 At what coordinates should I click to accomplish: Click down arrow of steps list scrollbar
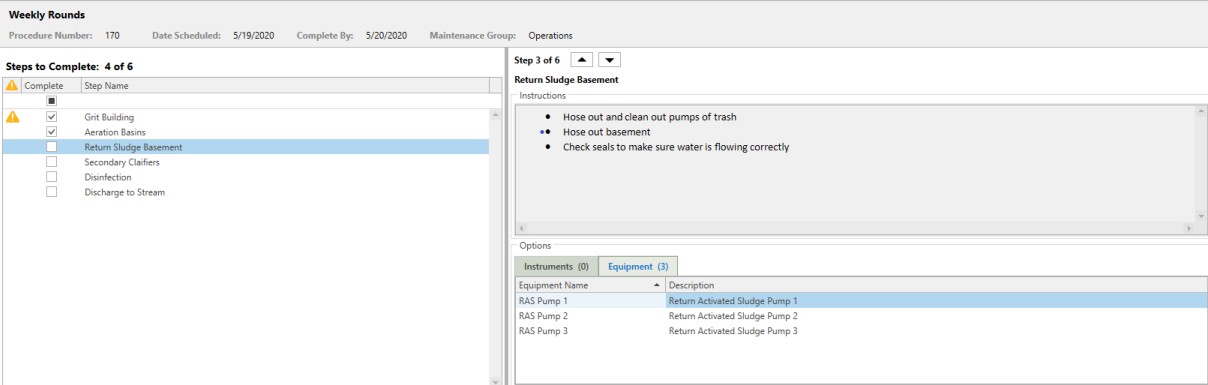click(496, 381)
